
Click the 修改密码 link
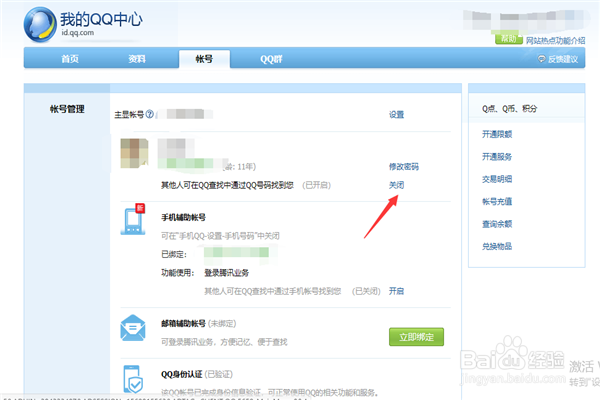[x=404, y=167]
